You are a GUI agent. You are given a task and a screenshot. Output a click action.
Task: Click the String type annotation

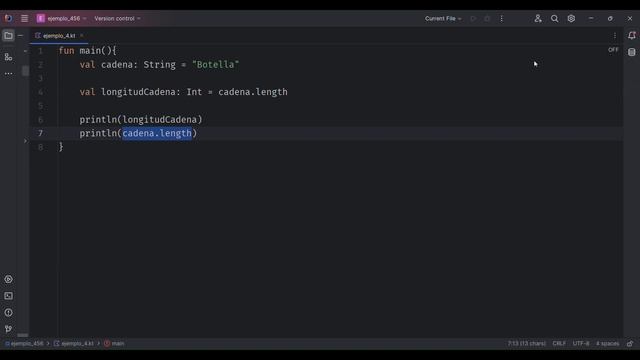click(x=160, y=64)
